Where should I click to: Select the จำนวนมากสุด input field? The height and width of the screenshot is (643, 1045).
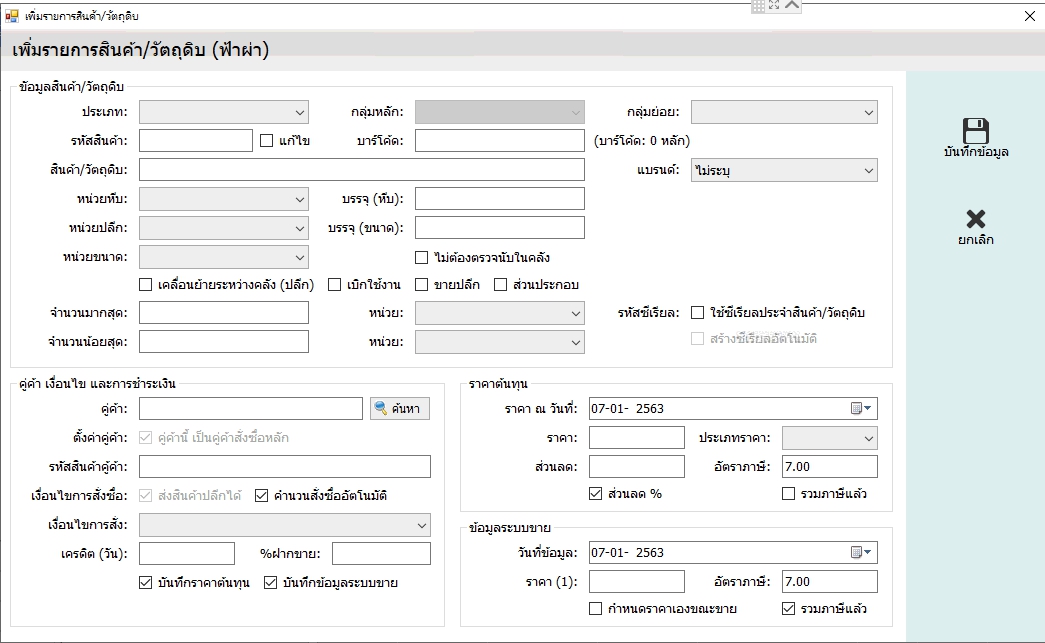(x=224, y=313)
